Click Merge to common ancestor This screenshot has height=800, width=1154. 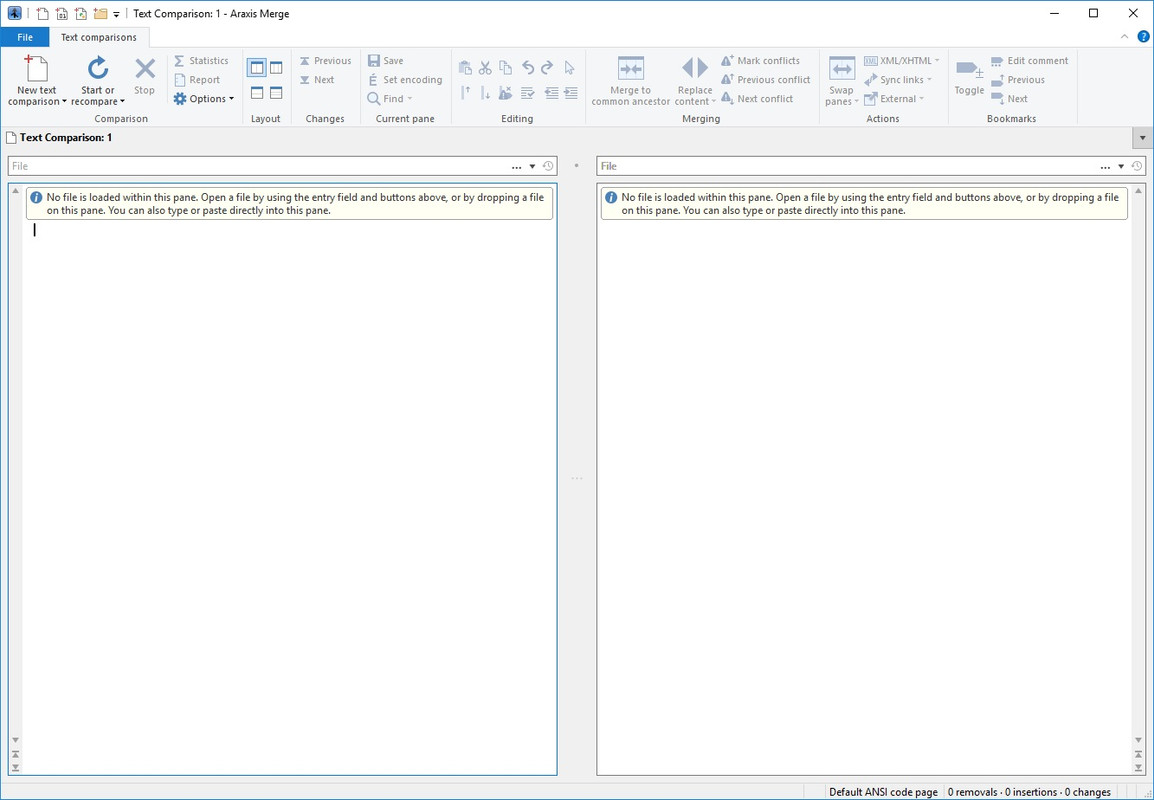pos(631,80)
